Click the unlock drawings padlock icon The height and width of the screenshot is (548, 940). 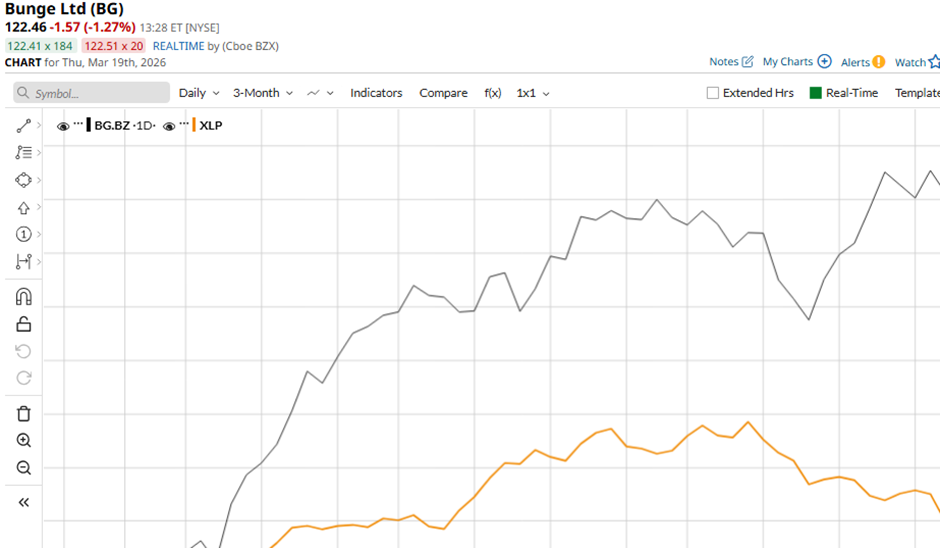tap(23, 324)
